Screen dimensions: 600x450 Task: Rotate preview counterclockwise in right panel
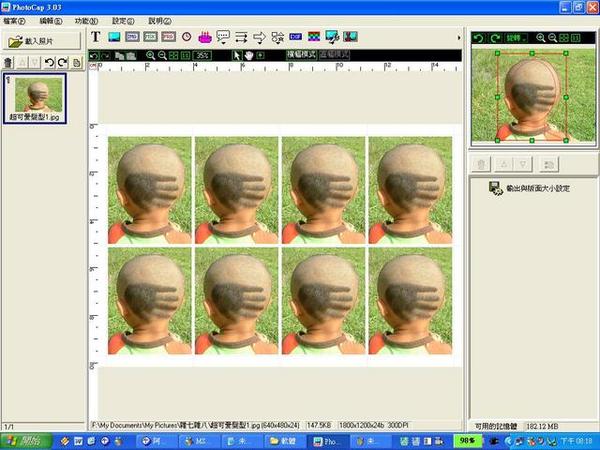point(478,38)
